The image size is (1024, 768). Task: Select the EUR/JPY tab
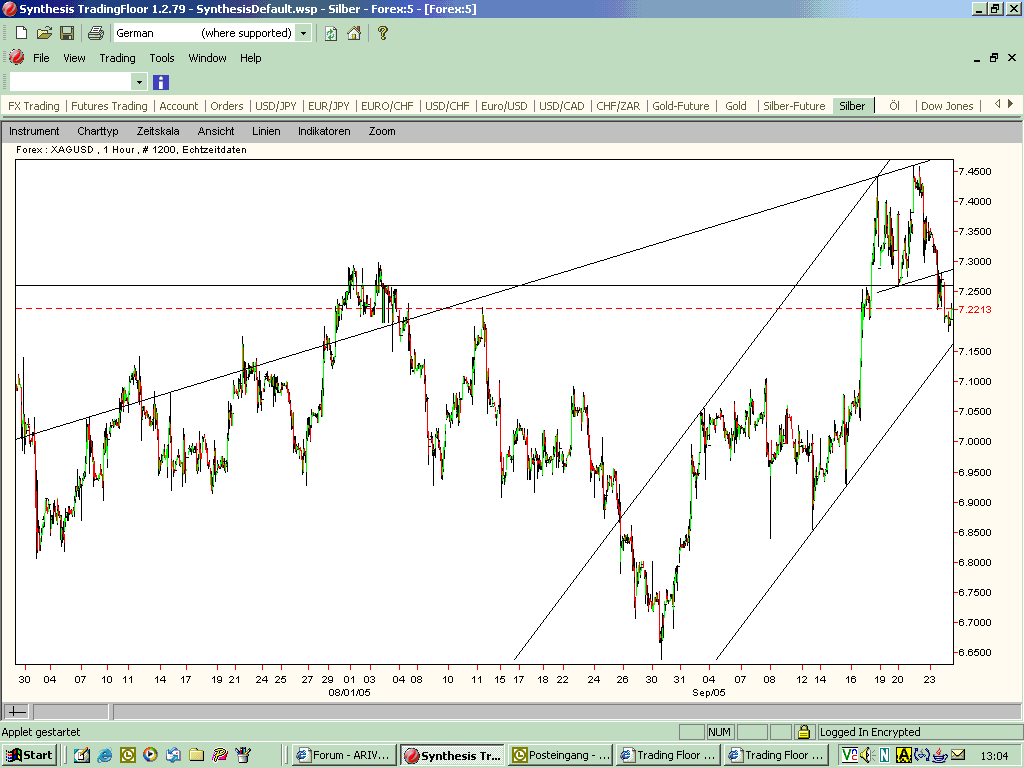(328, 106)
